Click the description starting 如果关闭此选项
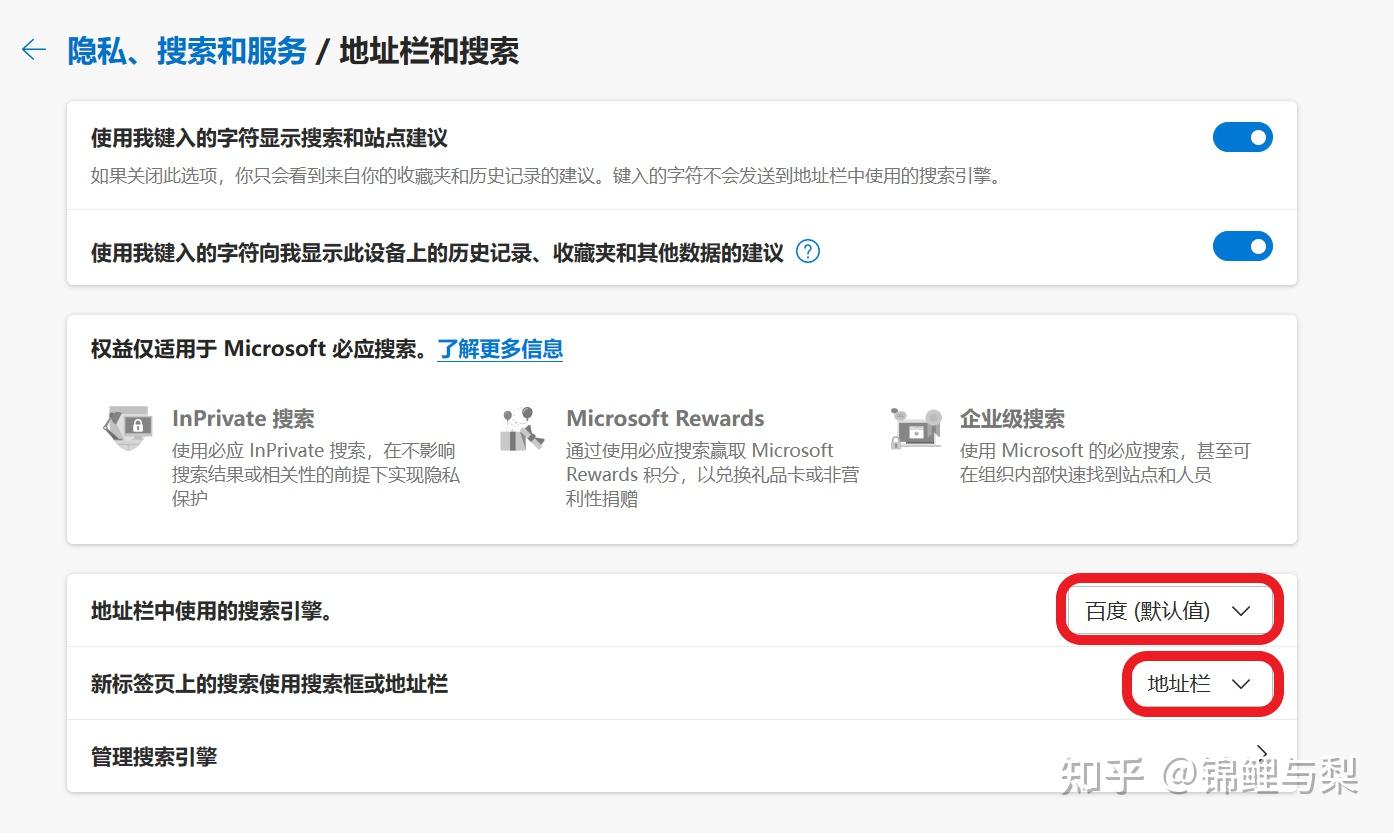The height and width of the screenshot is (833, 1394). point(546,176)
